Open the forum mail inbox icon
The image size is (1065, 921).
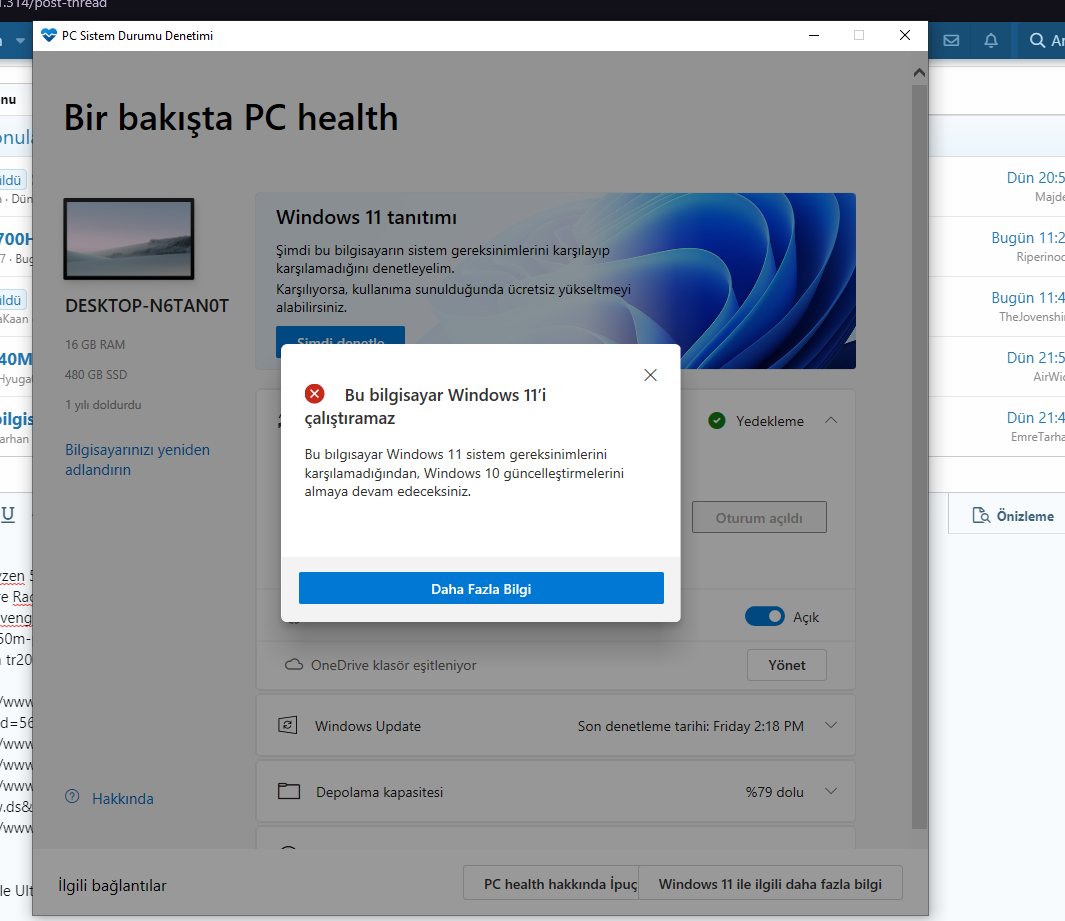click(952, 41)
